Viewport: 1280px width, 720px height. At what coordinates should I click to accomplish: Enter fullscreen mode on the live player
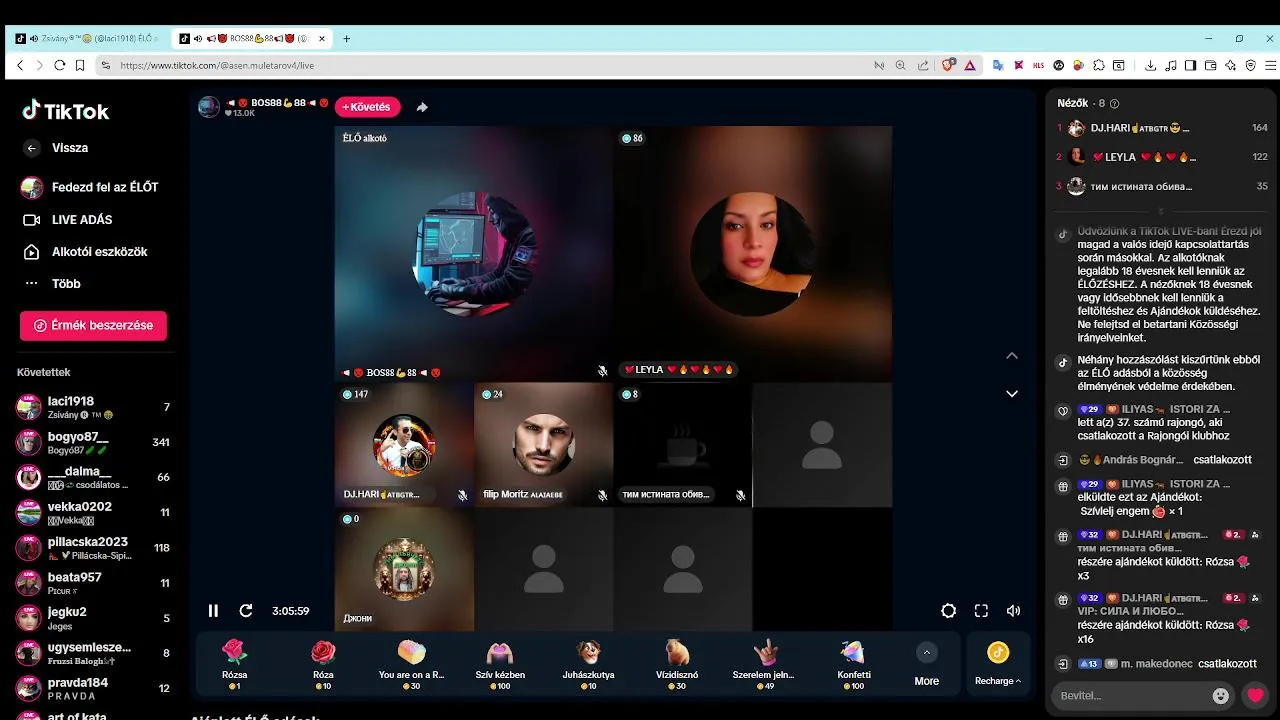981,611
